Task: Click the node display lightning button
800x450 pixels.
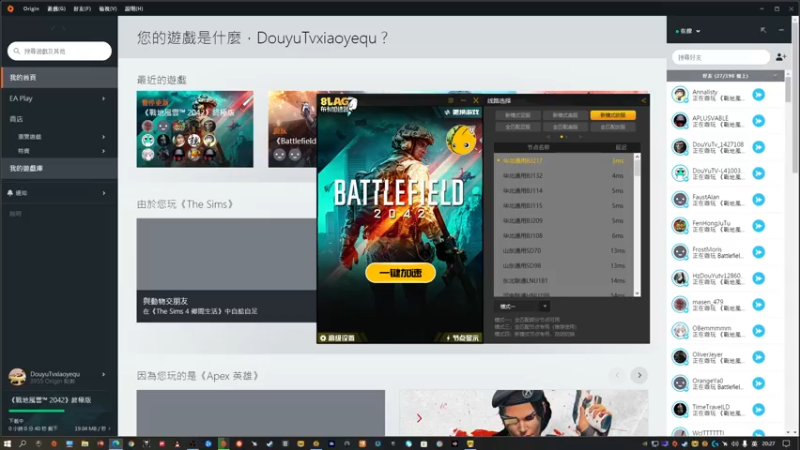Action: click(x=462, y=338)
